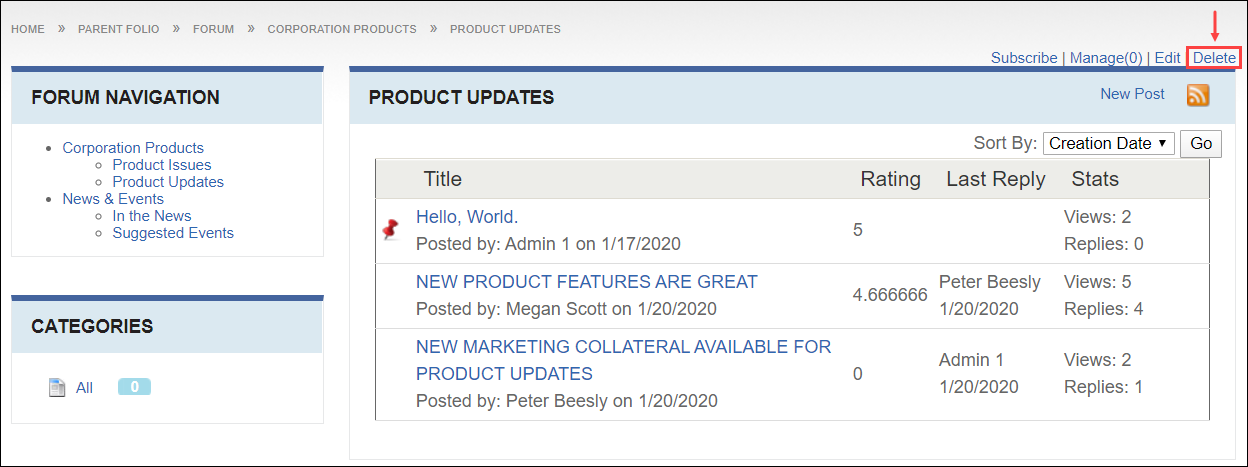Open News & Events in navigation
1248x467 pixels.
click(x=113, y=199)
